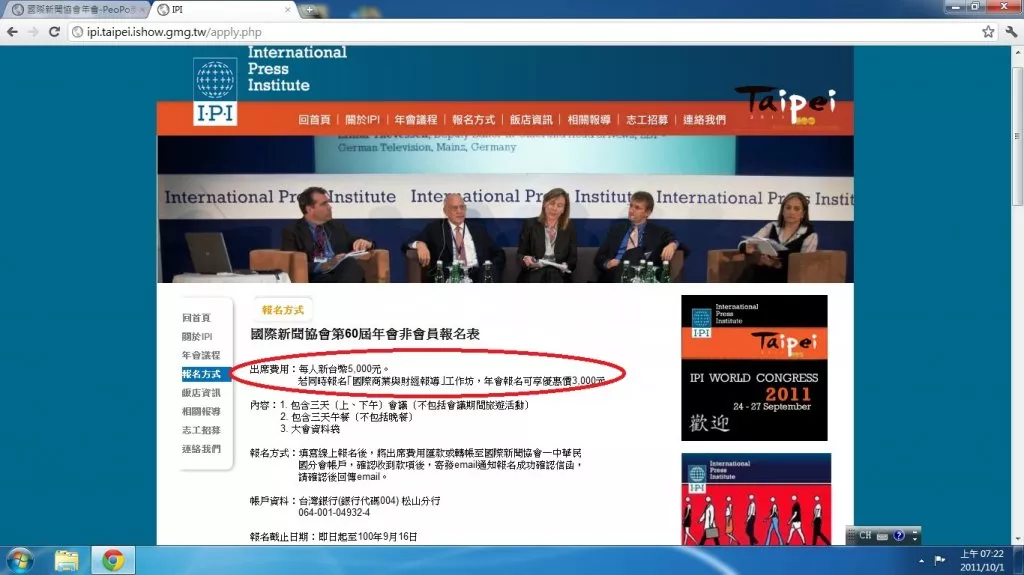Close the IPI browser tab
The image size is (1024, 575).
287,10
